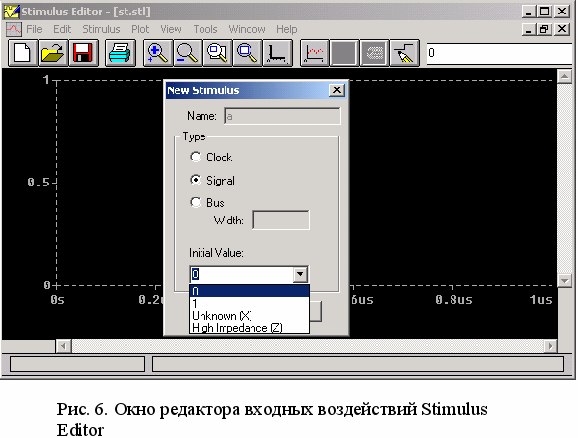This screenshot has width=578, height=438.
Task: Close the New Stimulus dialog
Action: (x=337, y=90)
